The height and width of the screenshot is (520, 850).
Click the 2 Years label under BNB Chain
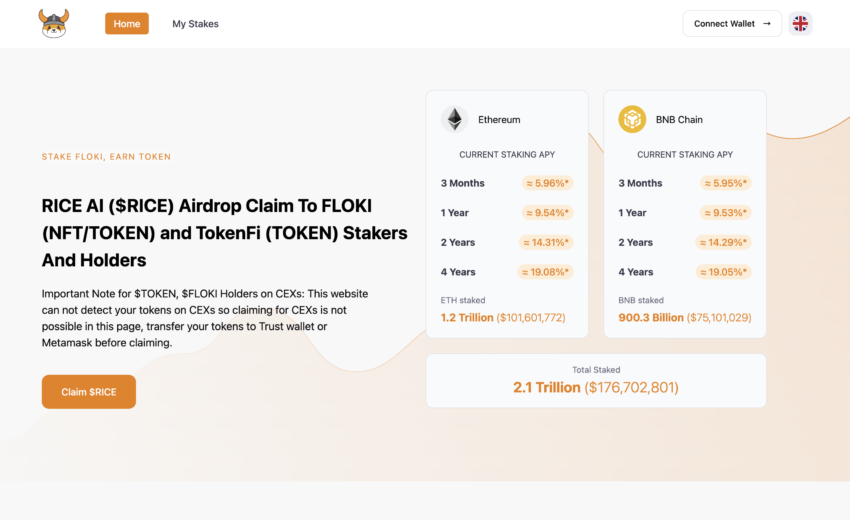tap(635, 242)
